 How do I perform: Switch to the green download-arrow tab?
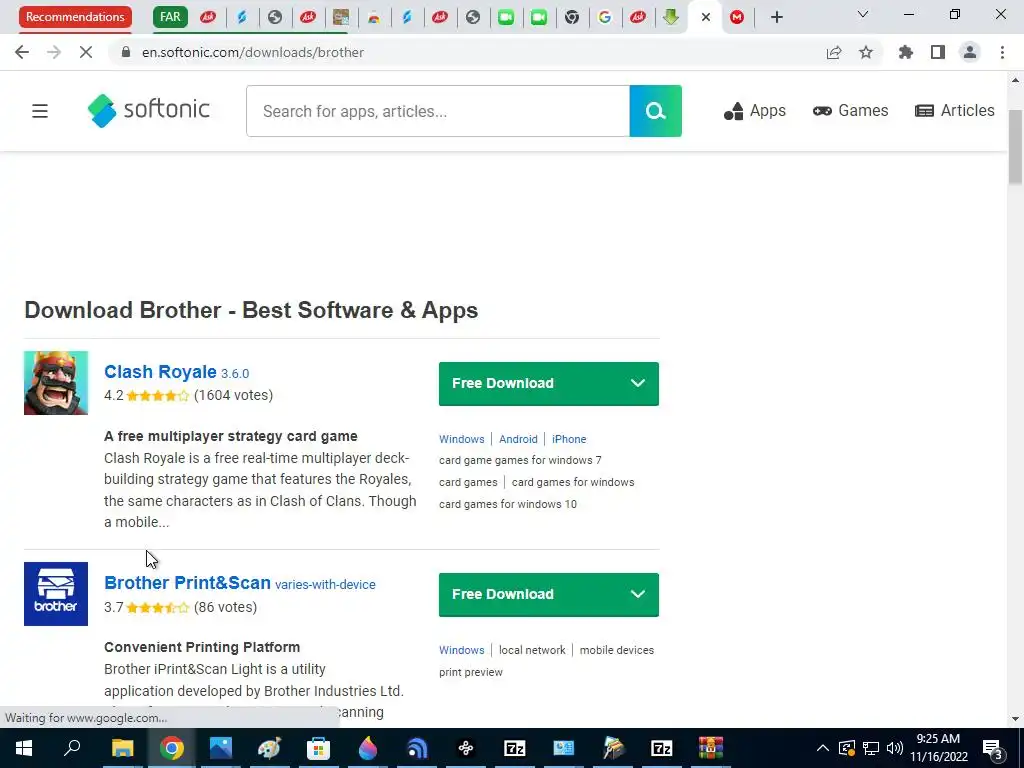[671, 17]
